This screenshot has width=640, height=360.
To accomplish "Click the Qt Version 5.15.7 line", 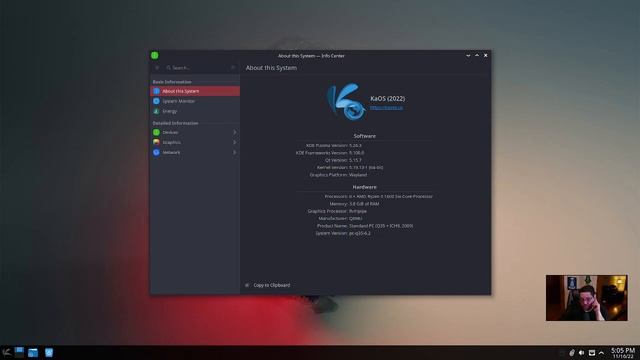I will 343,160.
